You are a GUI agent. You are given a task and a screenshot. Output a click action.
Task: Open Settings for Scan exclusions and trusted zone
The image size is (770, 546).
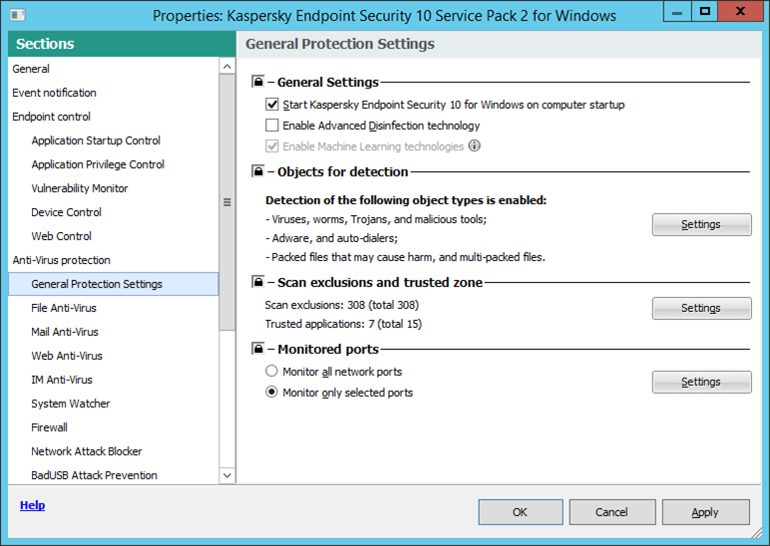point(701,309)
